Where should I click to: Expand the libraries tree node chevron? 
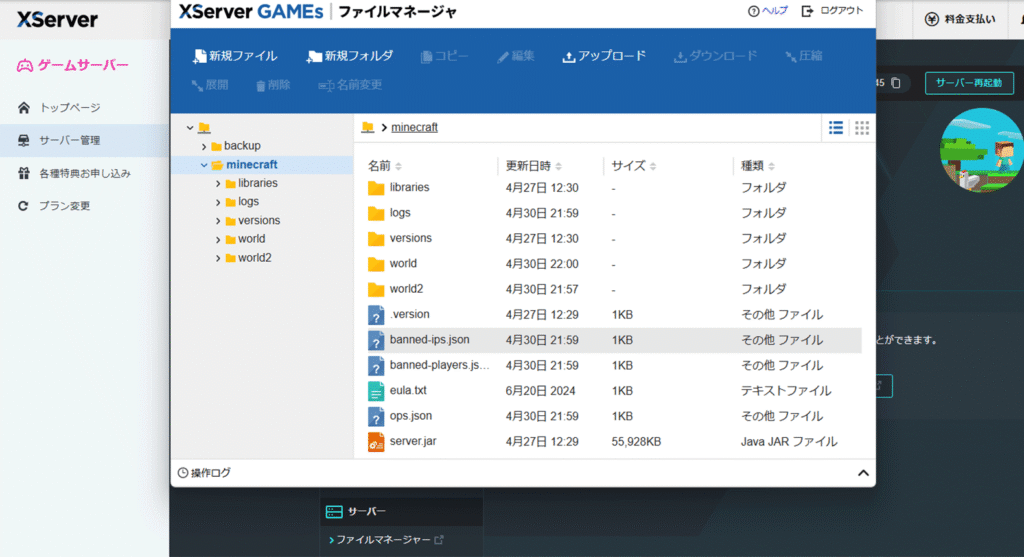coord(218,184)
